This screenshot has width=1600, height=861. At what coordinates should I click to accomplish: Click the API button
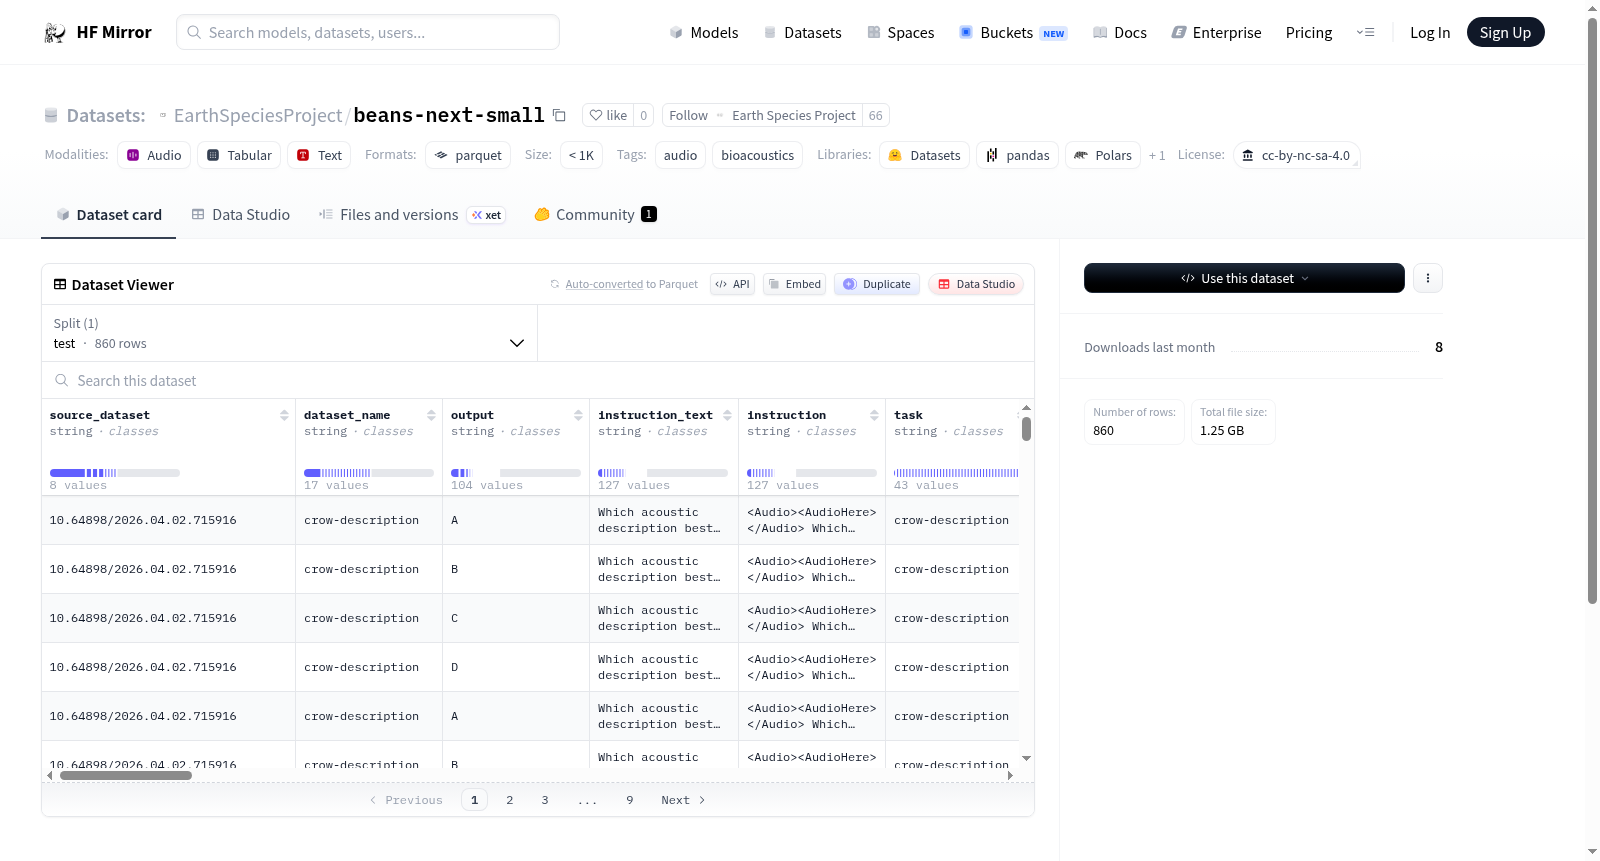click(732, 284)
